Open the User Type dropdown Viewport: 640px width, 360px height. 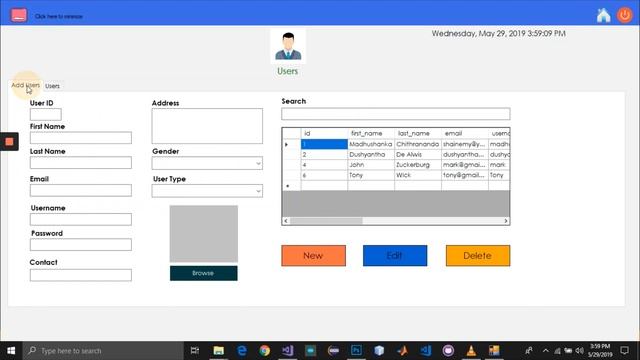pos(207,191)
